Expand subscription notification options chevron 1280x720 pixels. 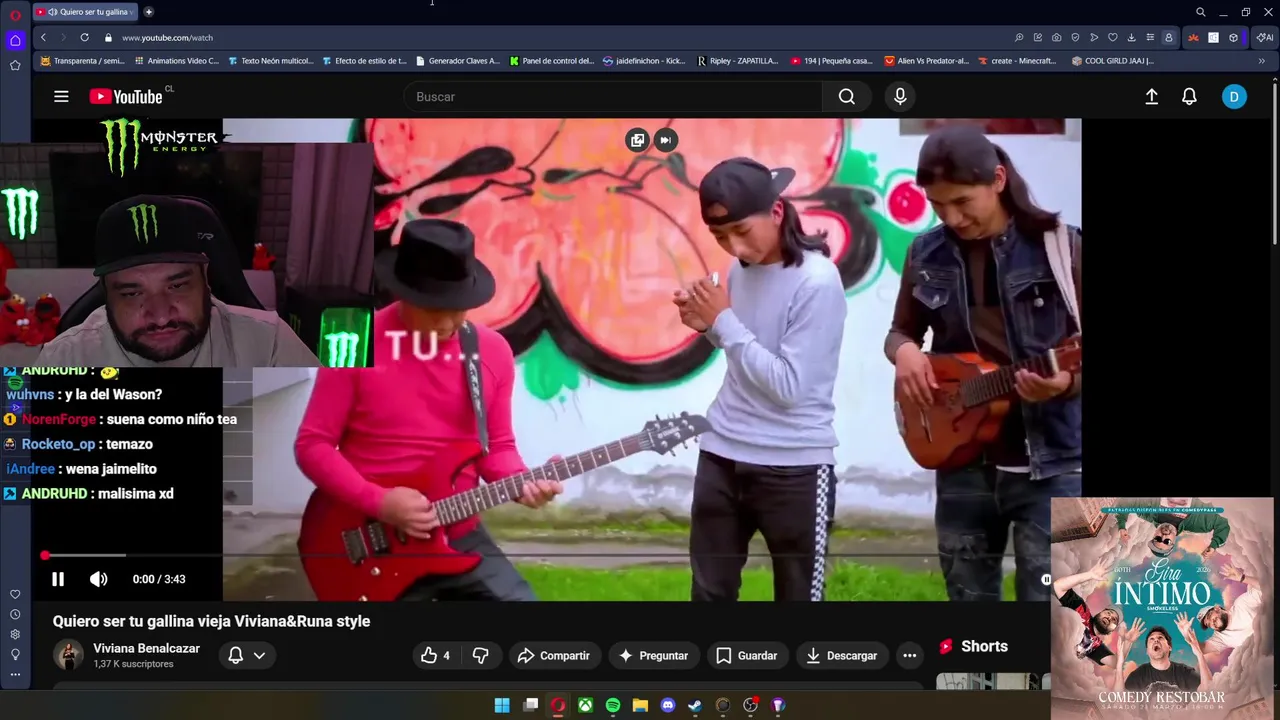pos(259,656)
